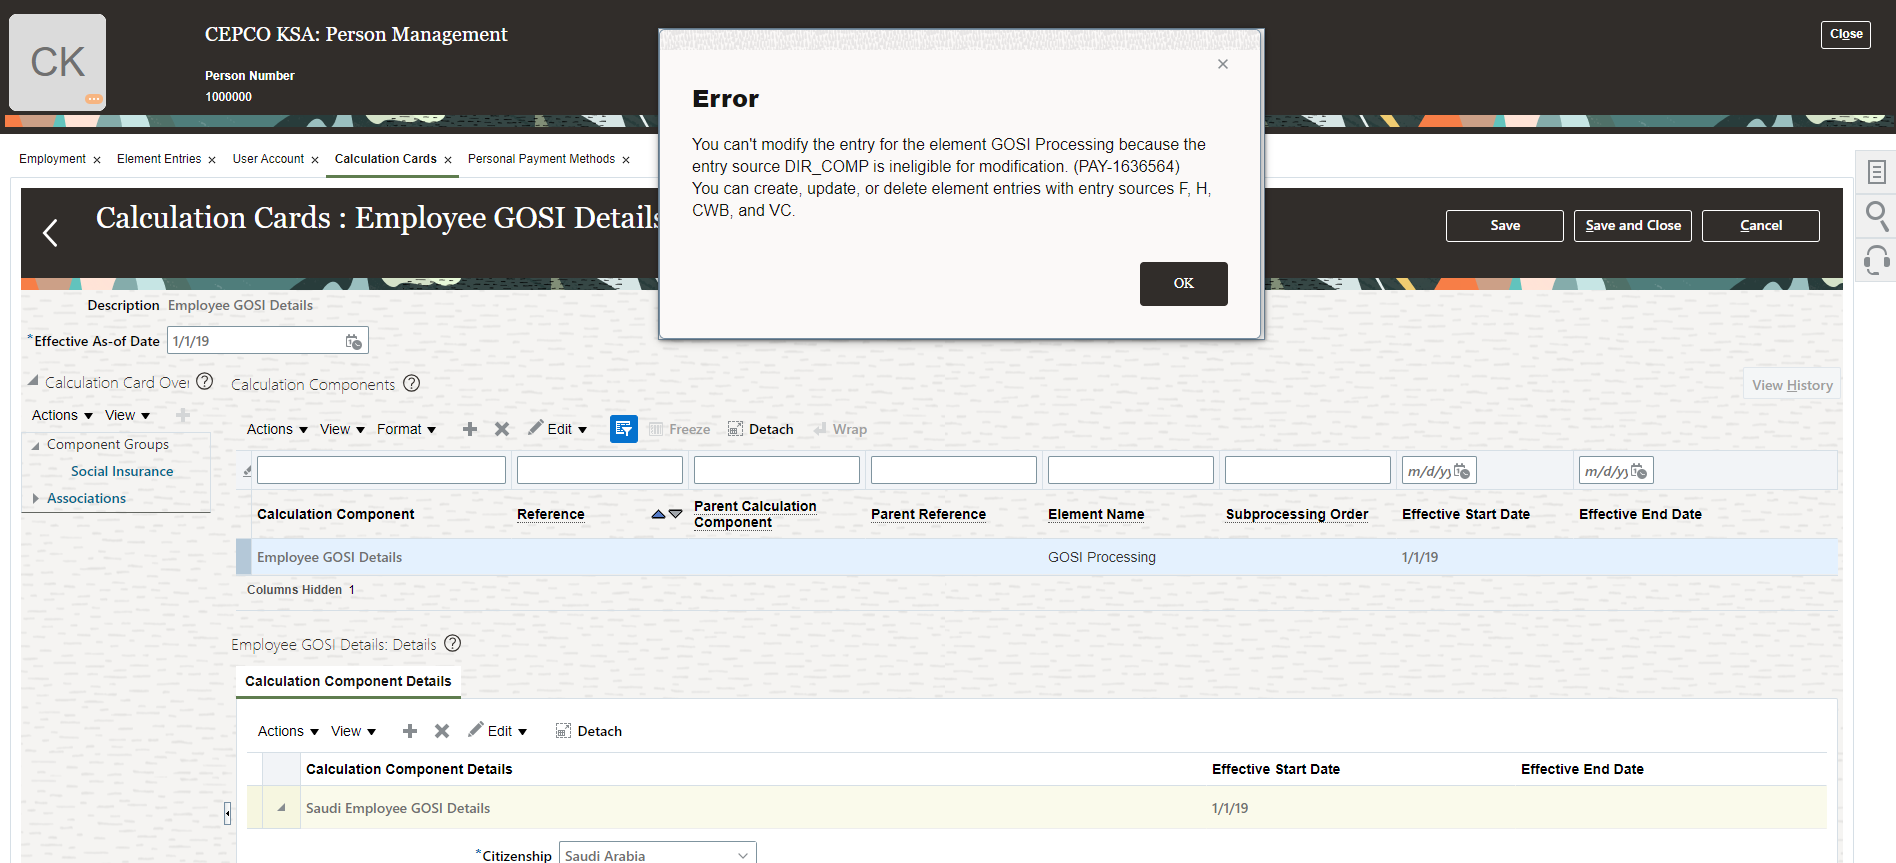
Task: Collapse the Saudi Employee GOSI Details row
Action: click(281, 808)
